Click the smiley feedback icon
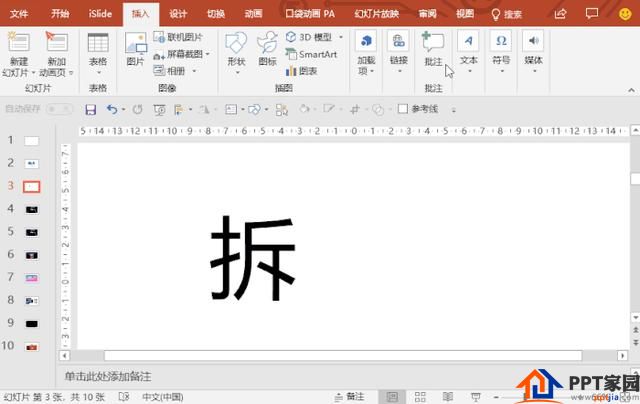This screenshot has height=404, width=640. (x=625, y=14)
